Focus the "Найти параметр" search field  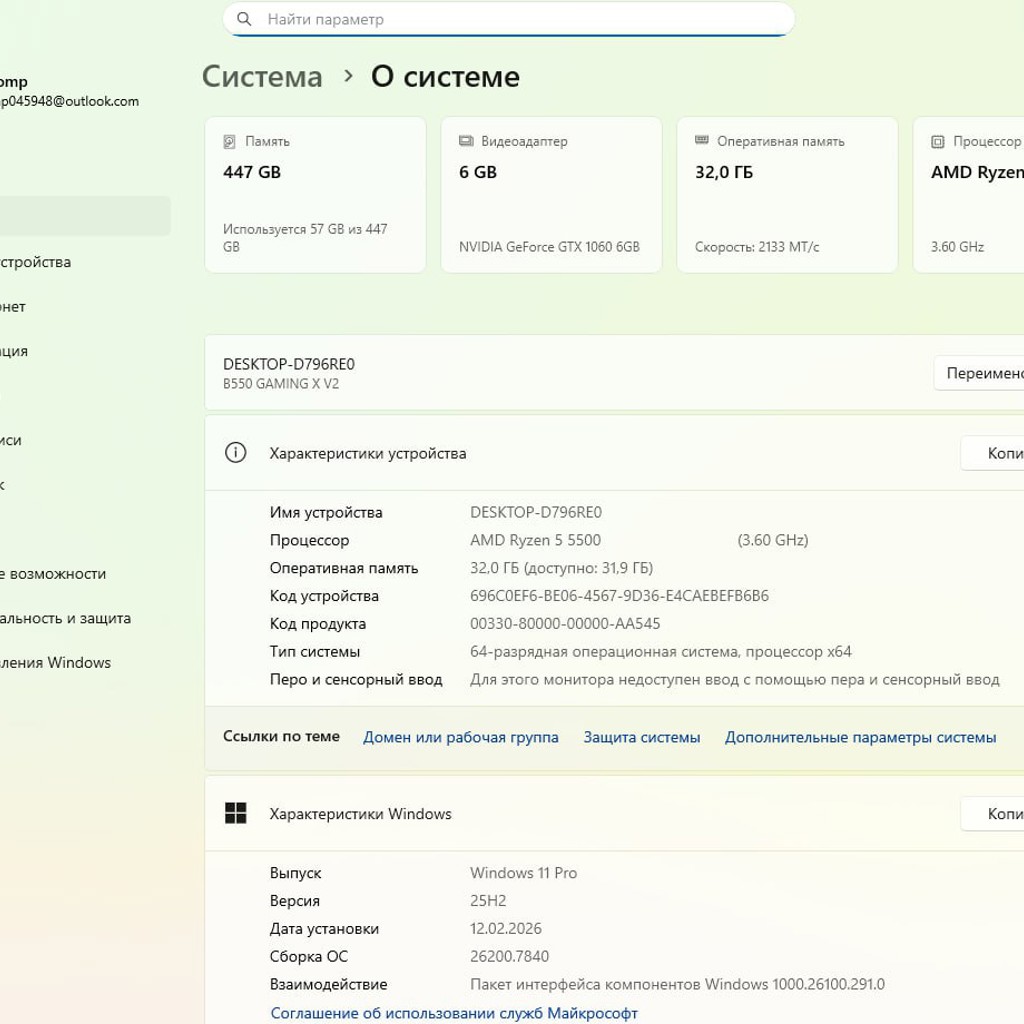[x=509, y=19]
